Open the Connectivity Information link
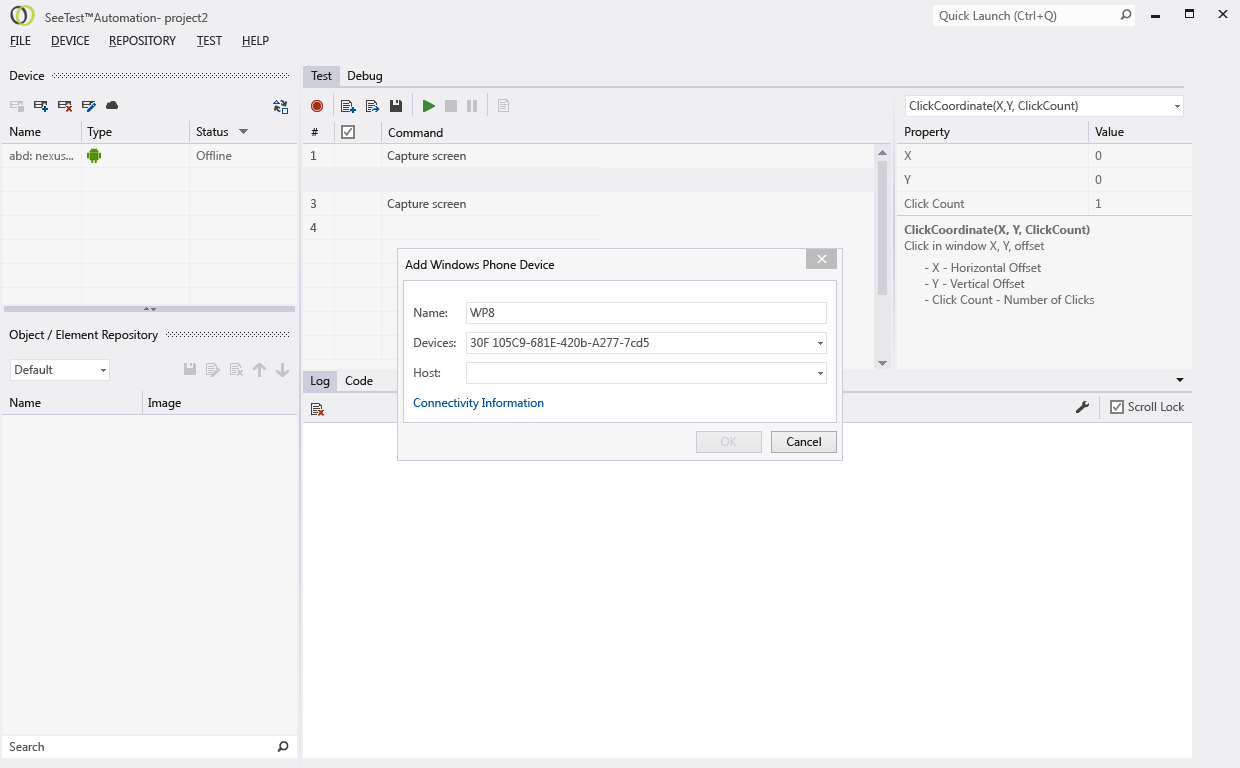 [x=478, y=403]
